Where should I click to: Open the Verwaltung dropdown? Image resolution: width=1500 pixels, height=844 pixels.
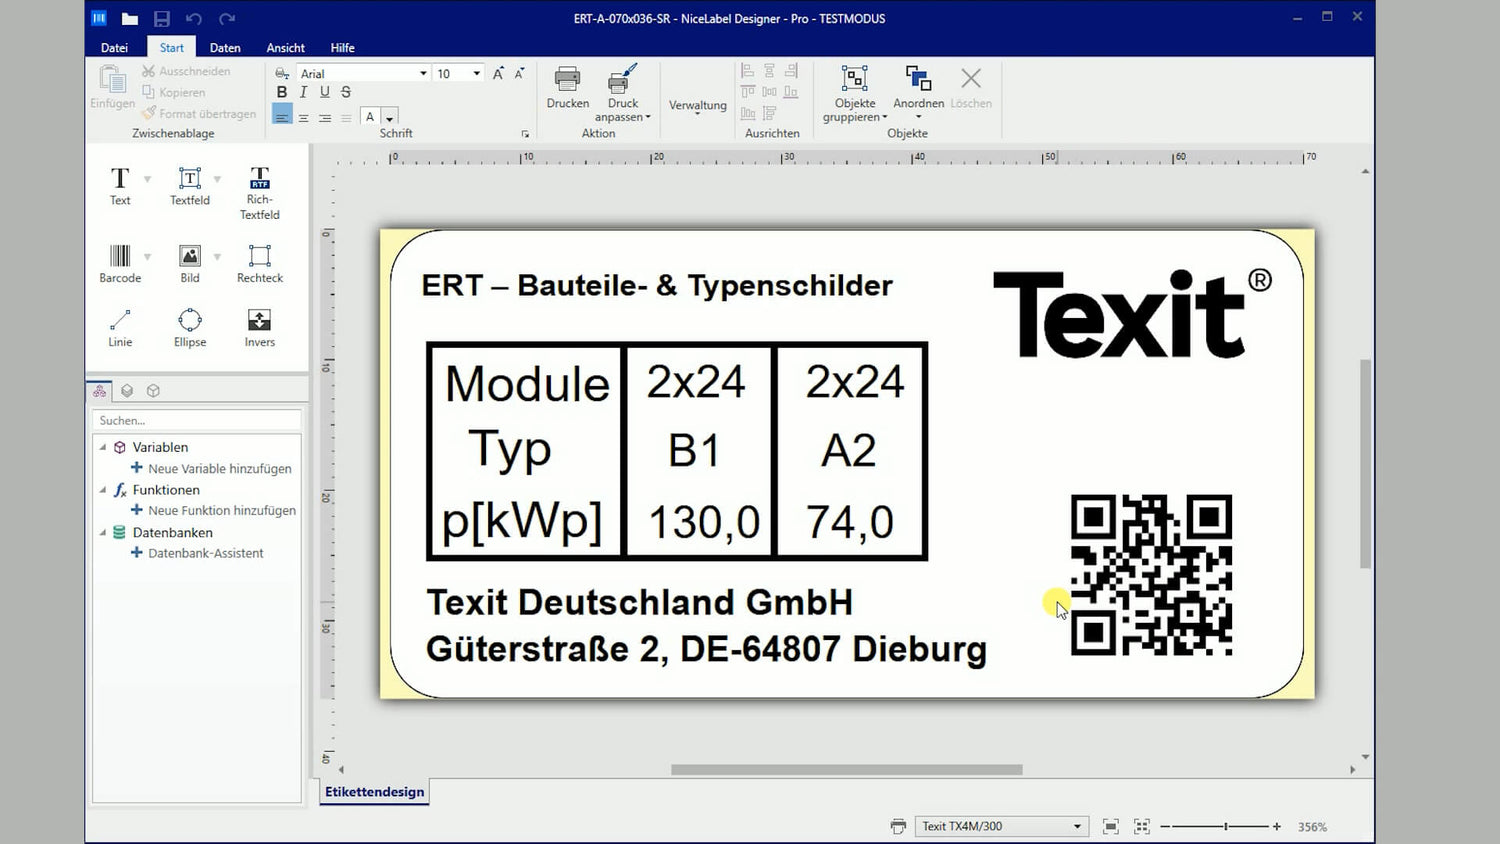click(697, 106)
